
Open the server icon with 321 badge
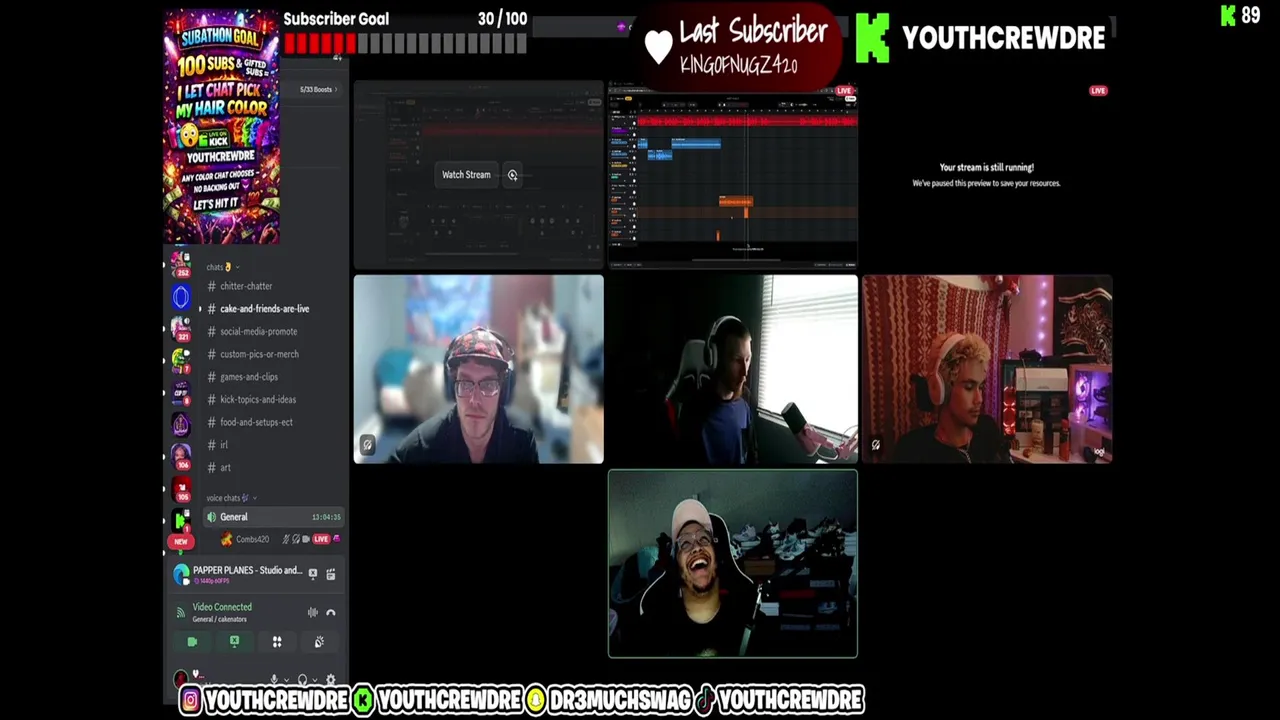pyautogui.click(x=181, y=328)
